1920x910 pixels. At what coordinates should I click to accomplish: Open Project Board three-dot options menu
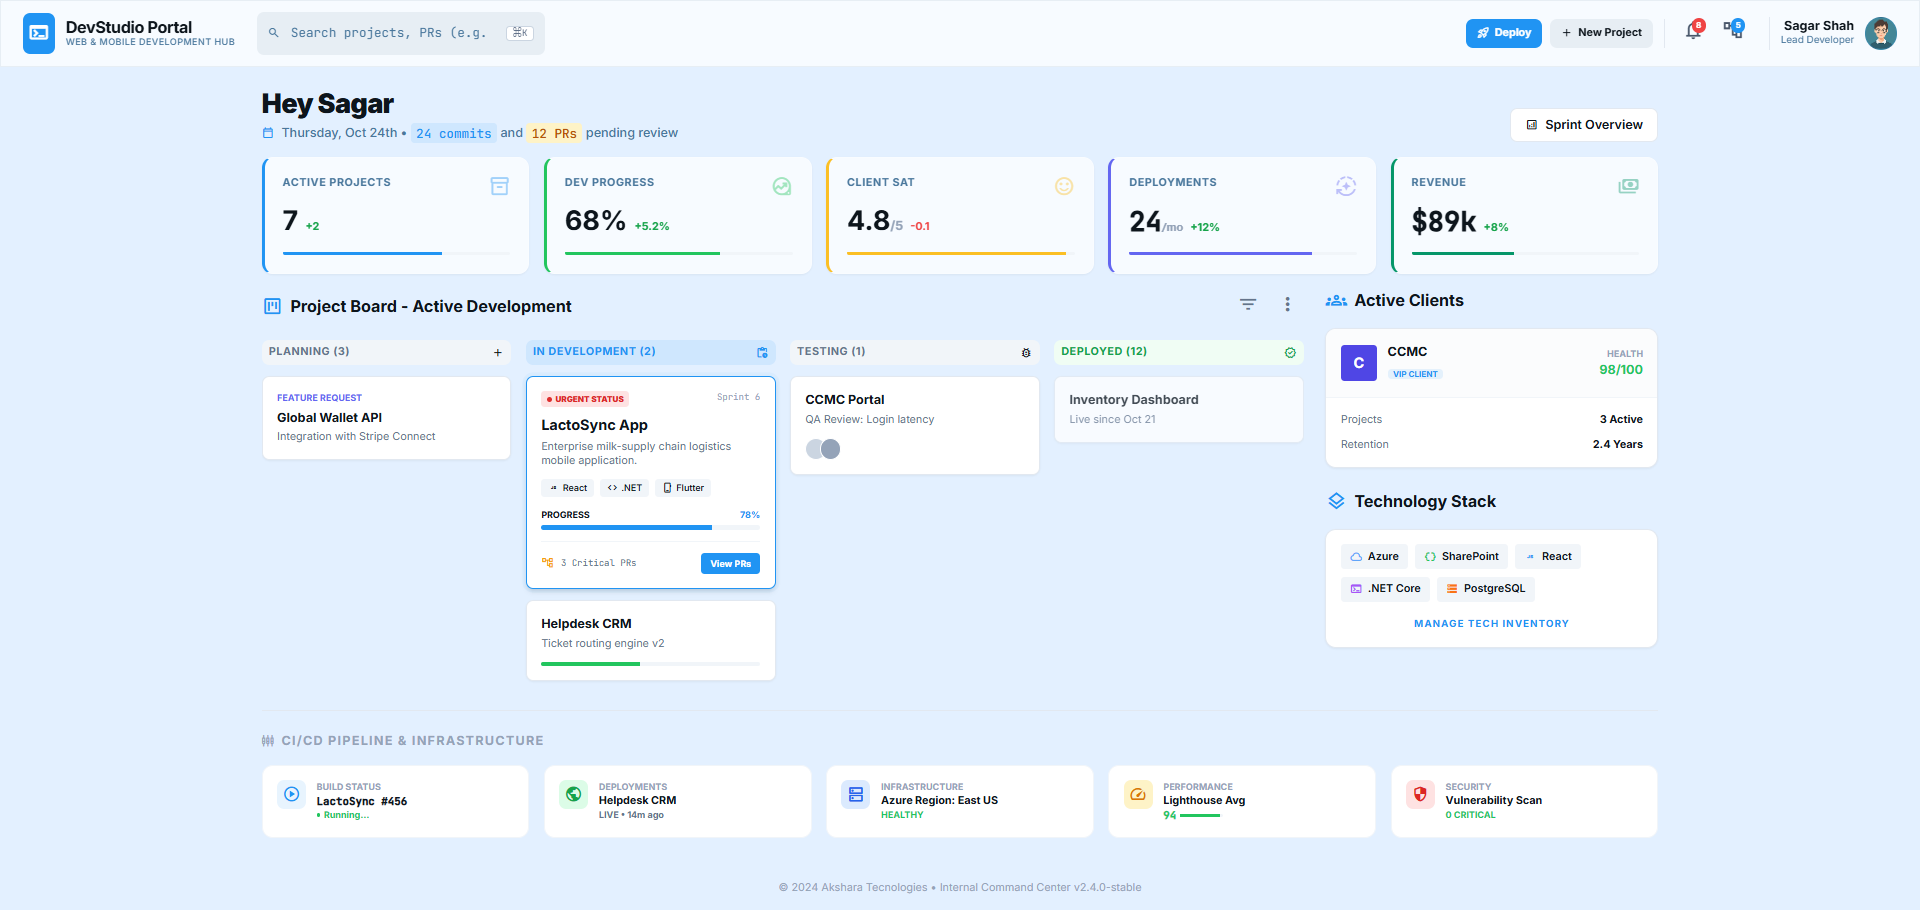(1287, 304)
